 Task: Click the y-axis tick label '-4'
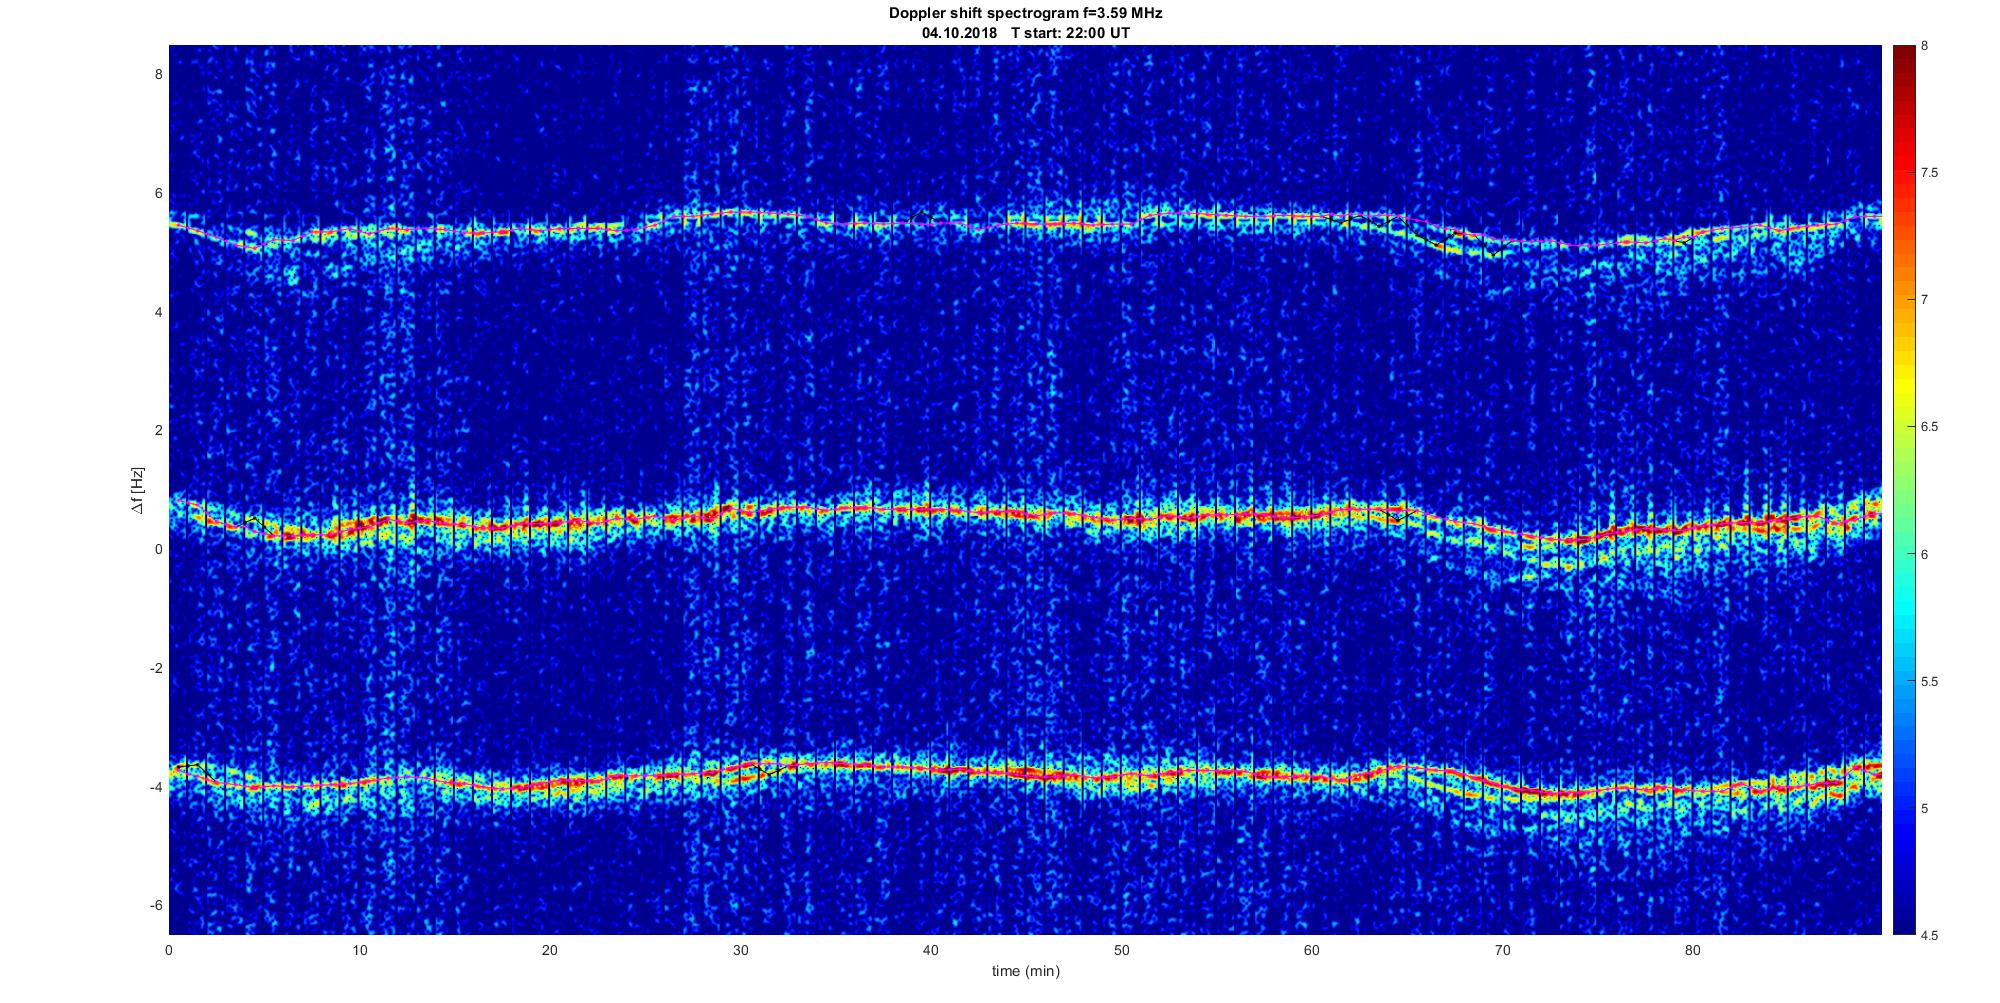[x=156, y=787]
